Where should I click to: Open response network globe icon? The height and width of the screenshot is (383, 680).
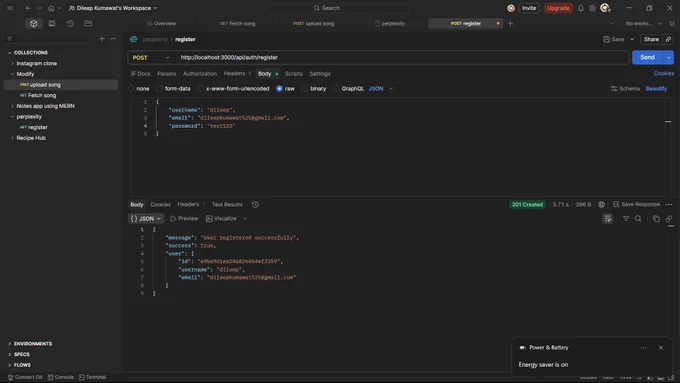pos(602,204)
